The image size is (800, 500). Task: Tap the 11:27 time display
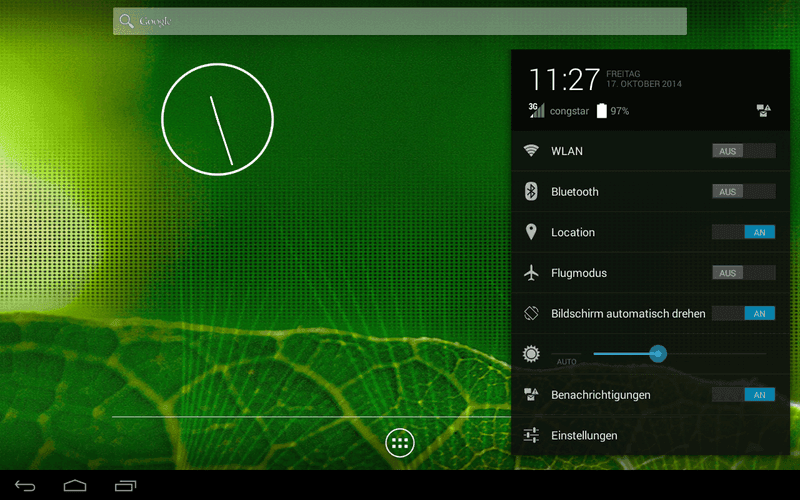(x=564, y=80)
